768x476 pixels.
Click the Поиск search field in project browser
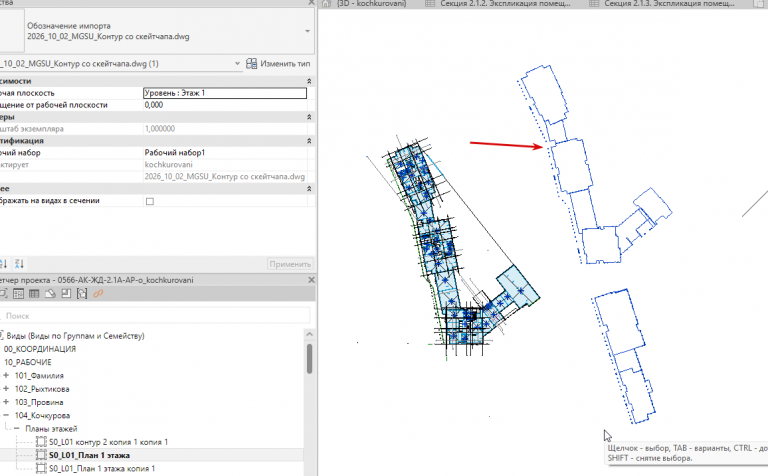click(155, 316)
